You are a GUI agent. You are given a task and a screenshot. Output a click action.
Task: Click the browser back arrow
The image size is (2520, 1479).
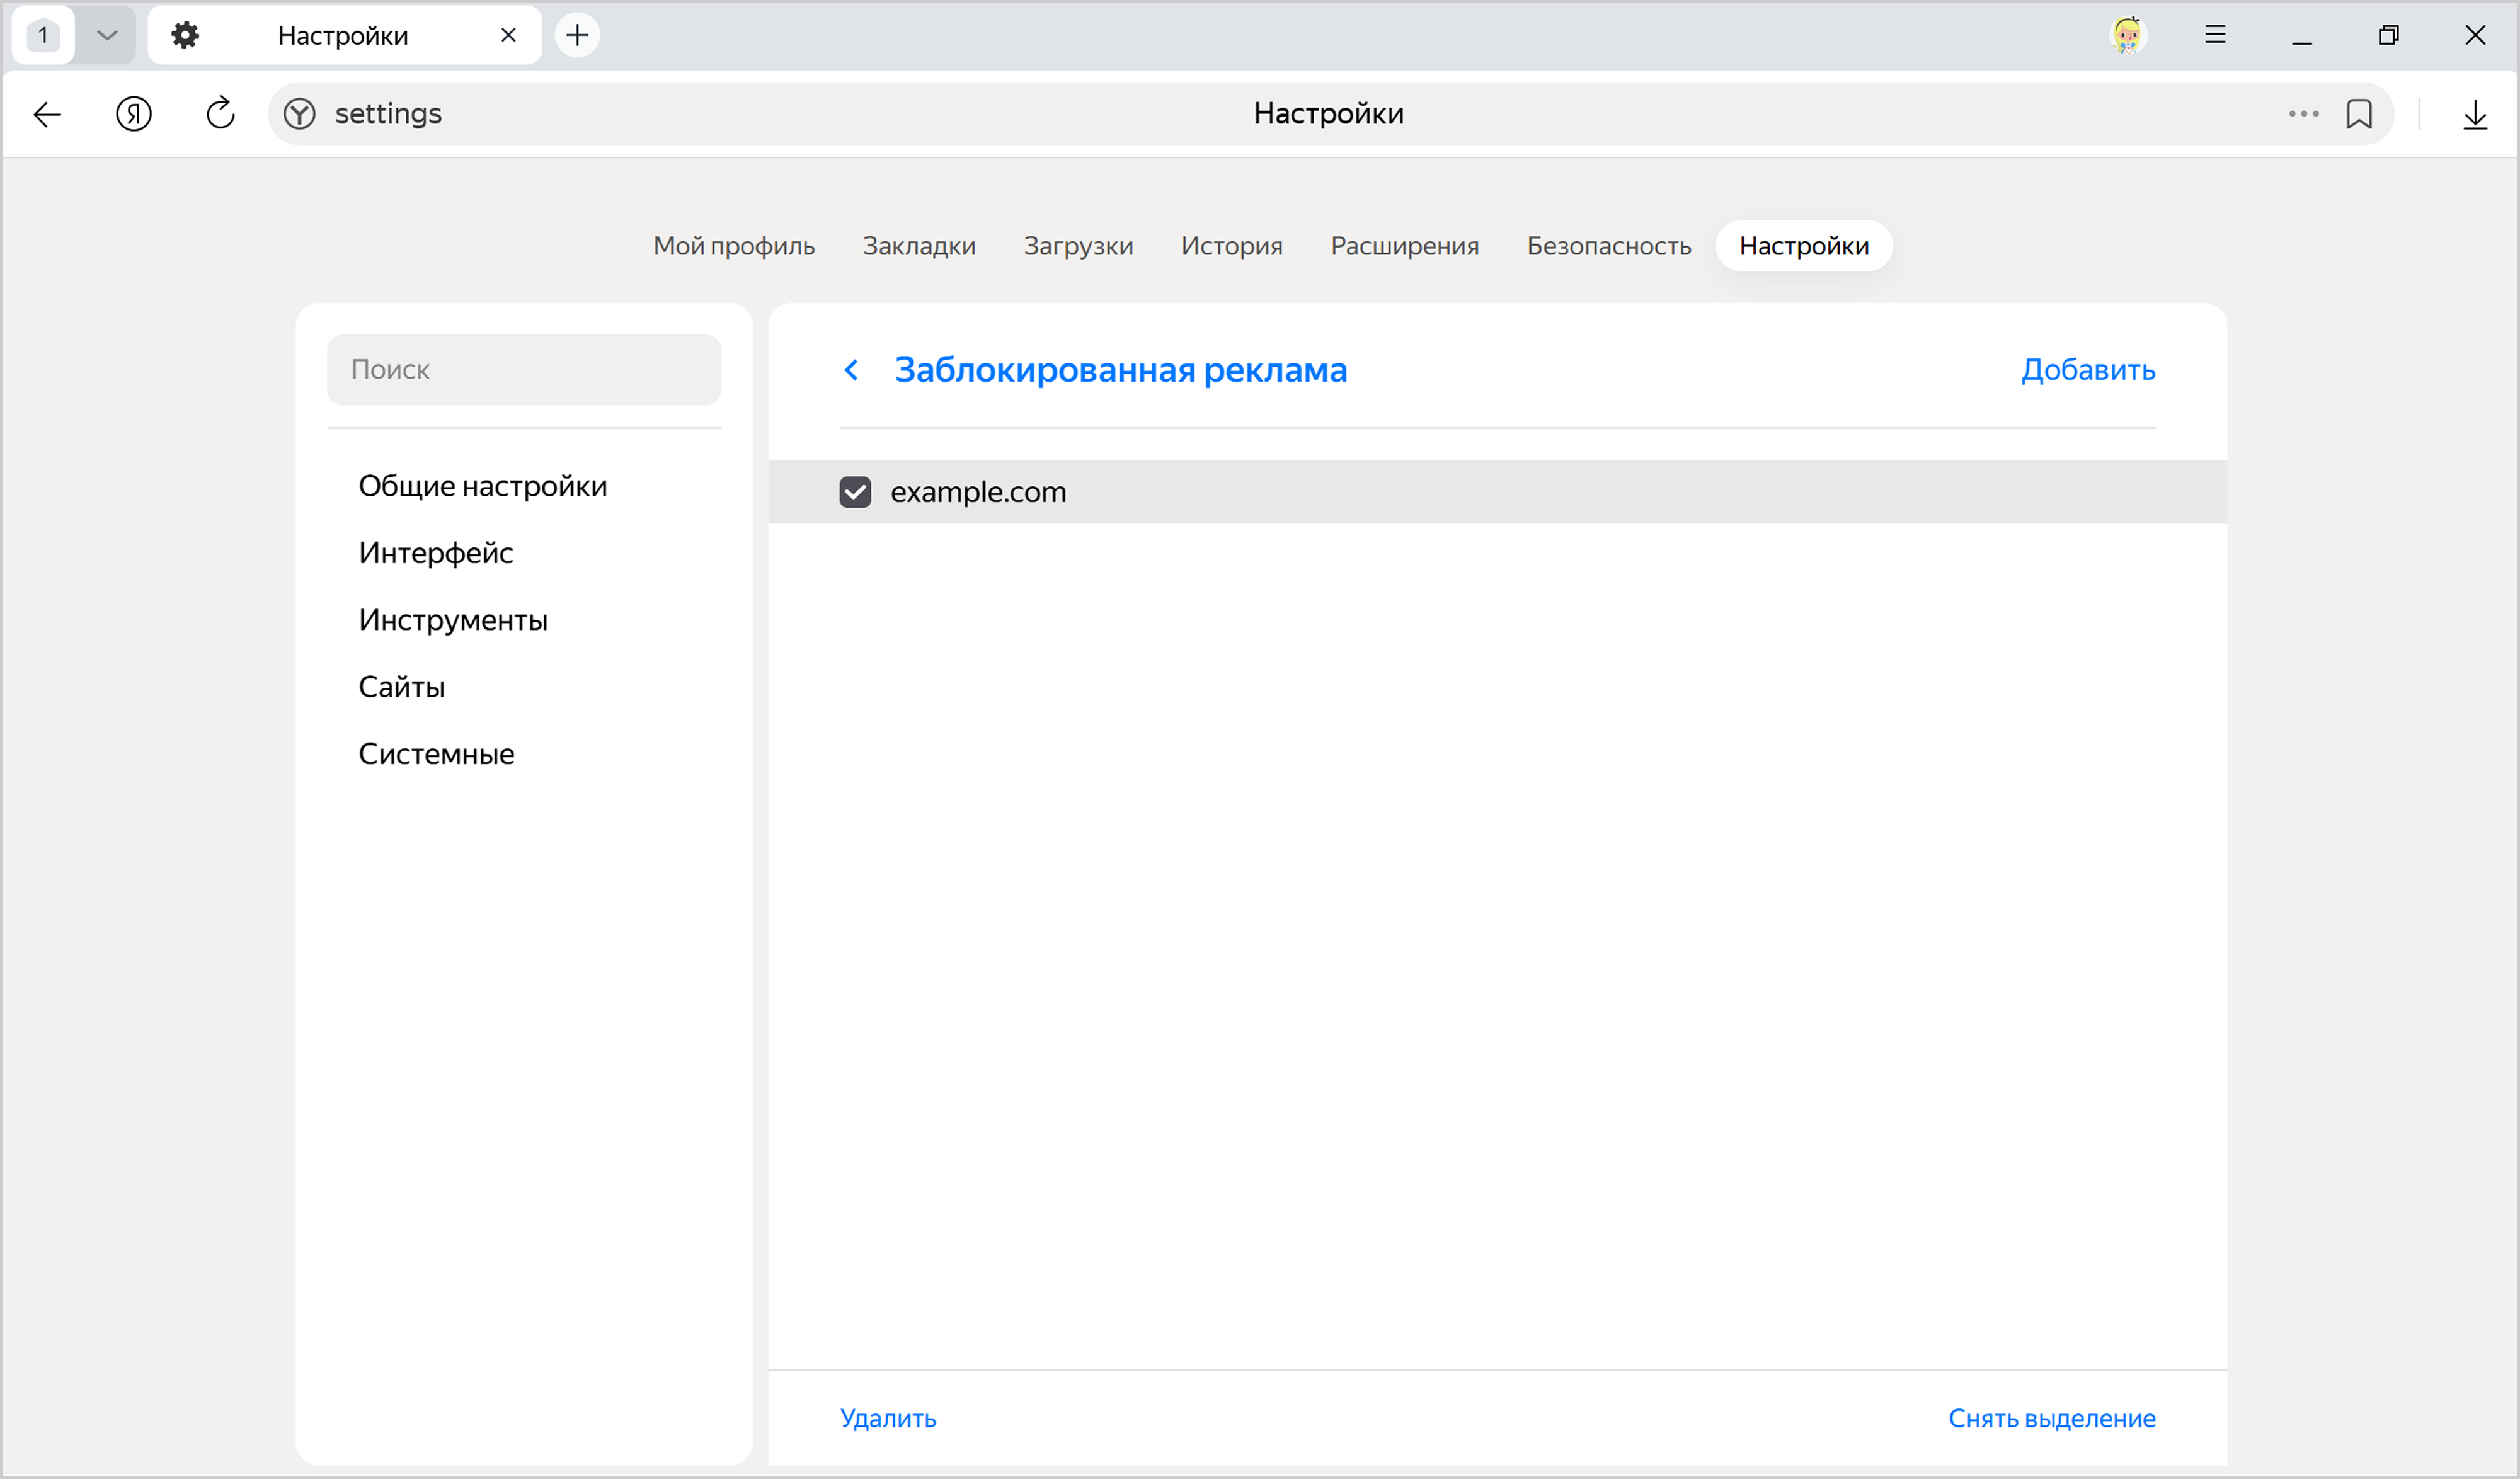tap(47, 114)
